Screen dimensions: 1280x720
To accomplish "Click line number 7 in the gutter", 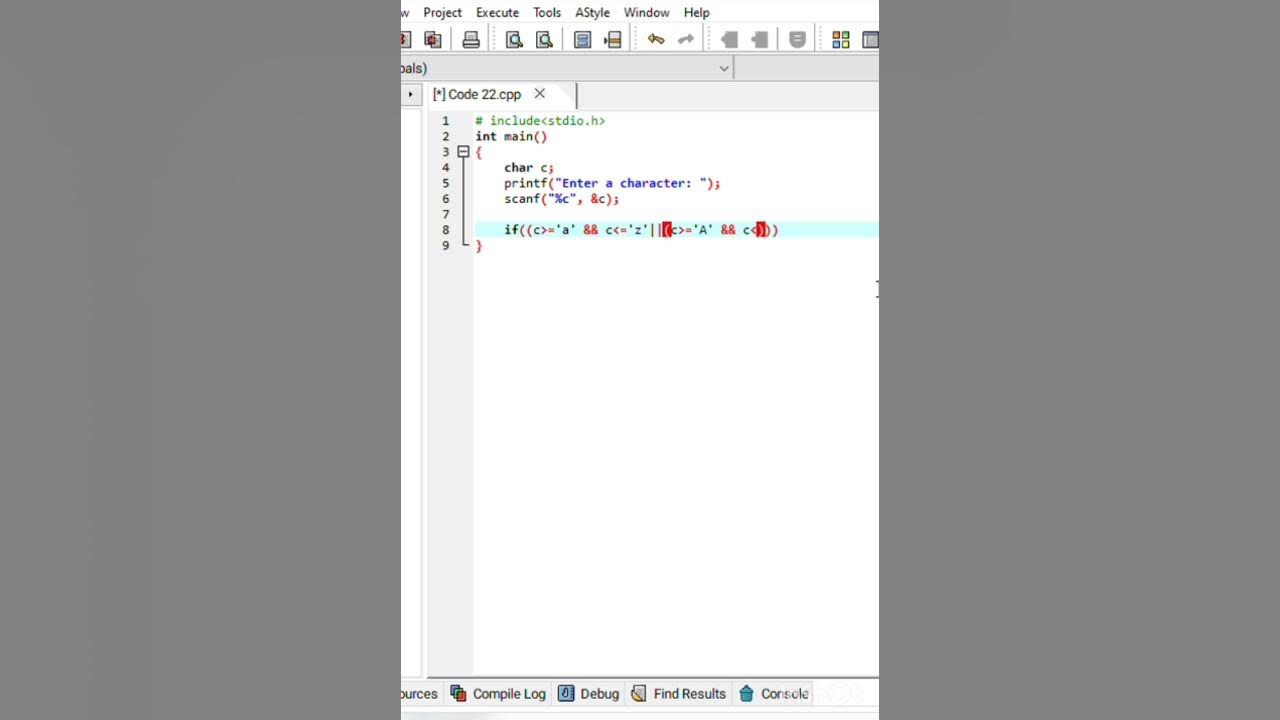I will point(446,214).
